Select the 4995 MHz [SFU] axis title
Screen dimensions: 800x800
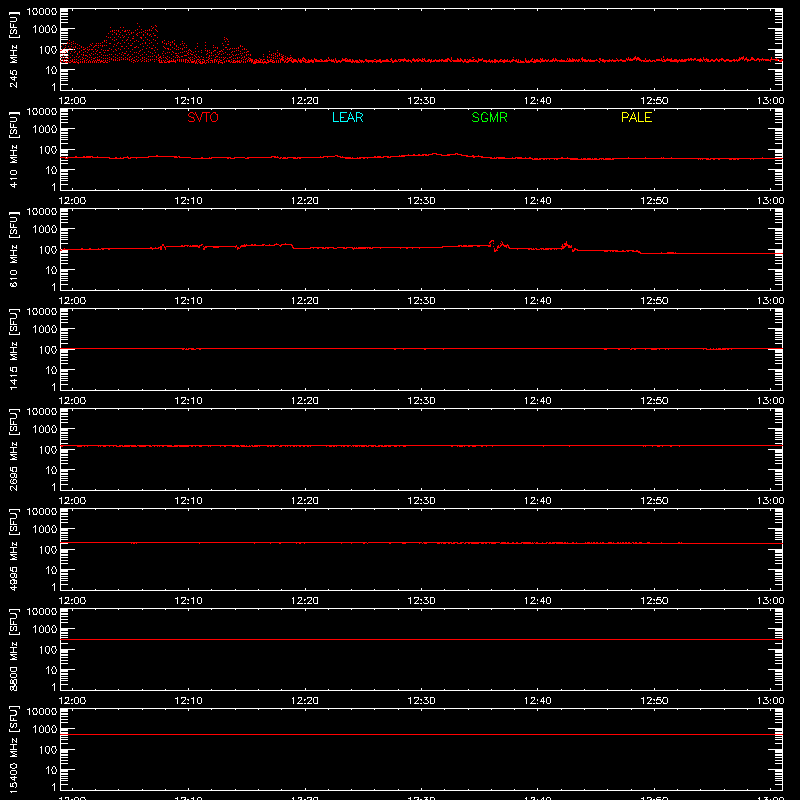(13, 549)
